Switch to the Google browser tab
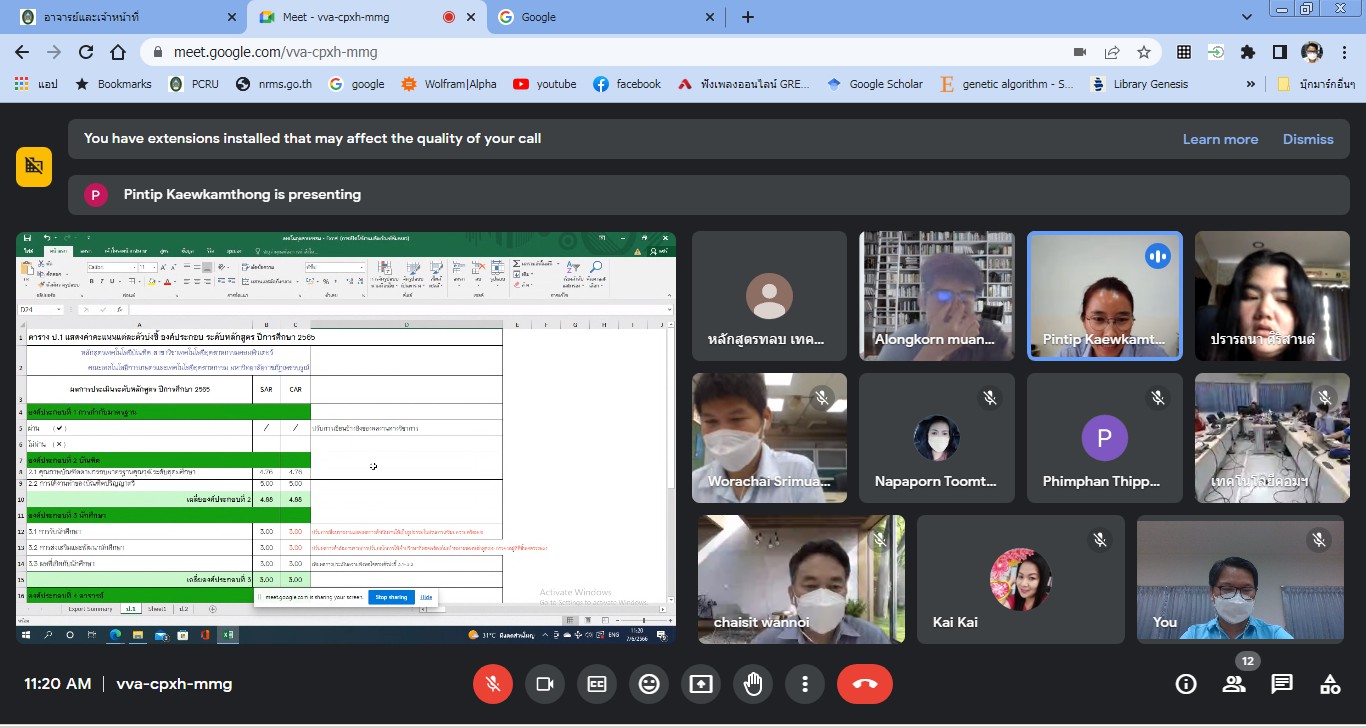1366x728 pixels. click(x=600, y=17)
